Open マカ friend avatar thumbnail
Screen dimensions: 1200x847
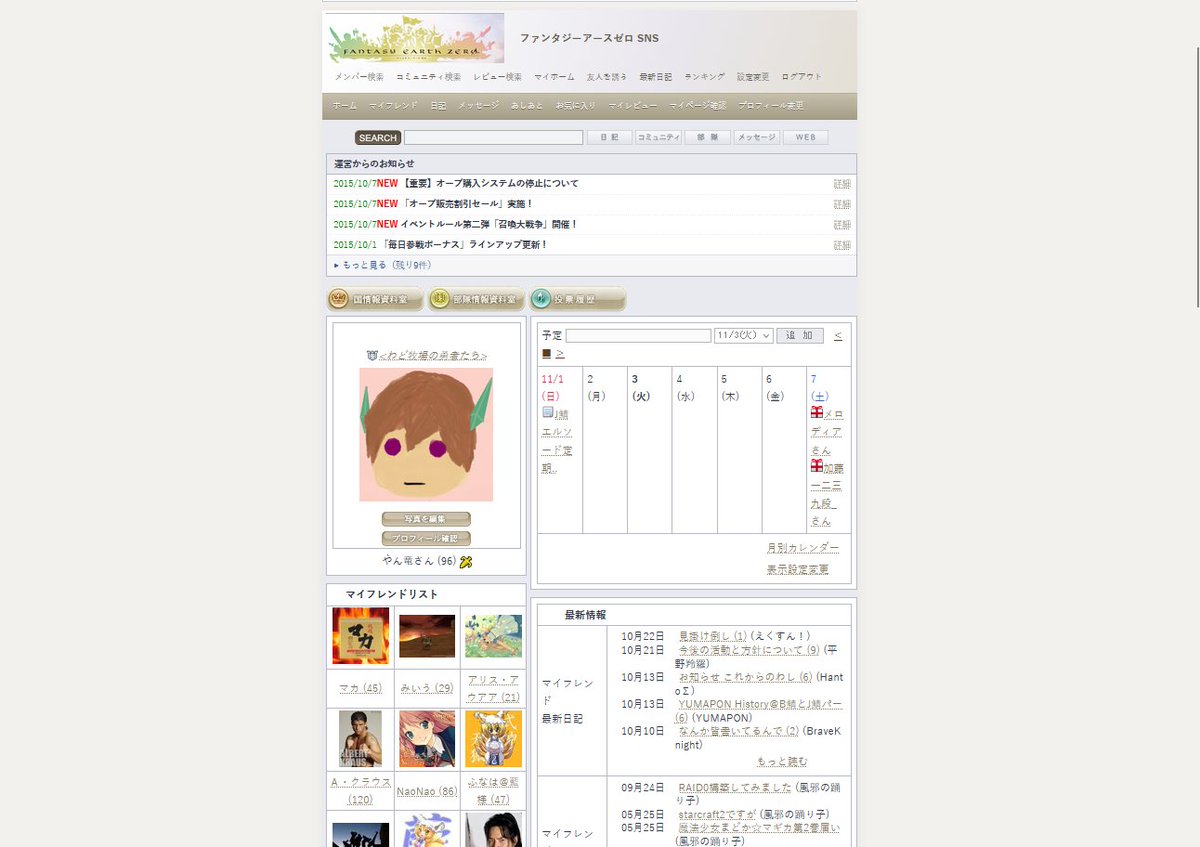(x=360, y=636)
